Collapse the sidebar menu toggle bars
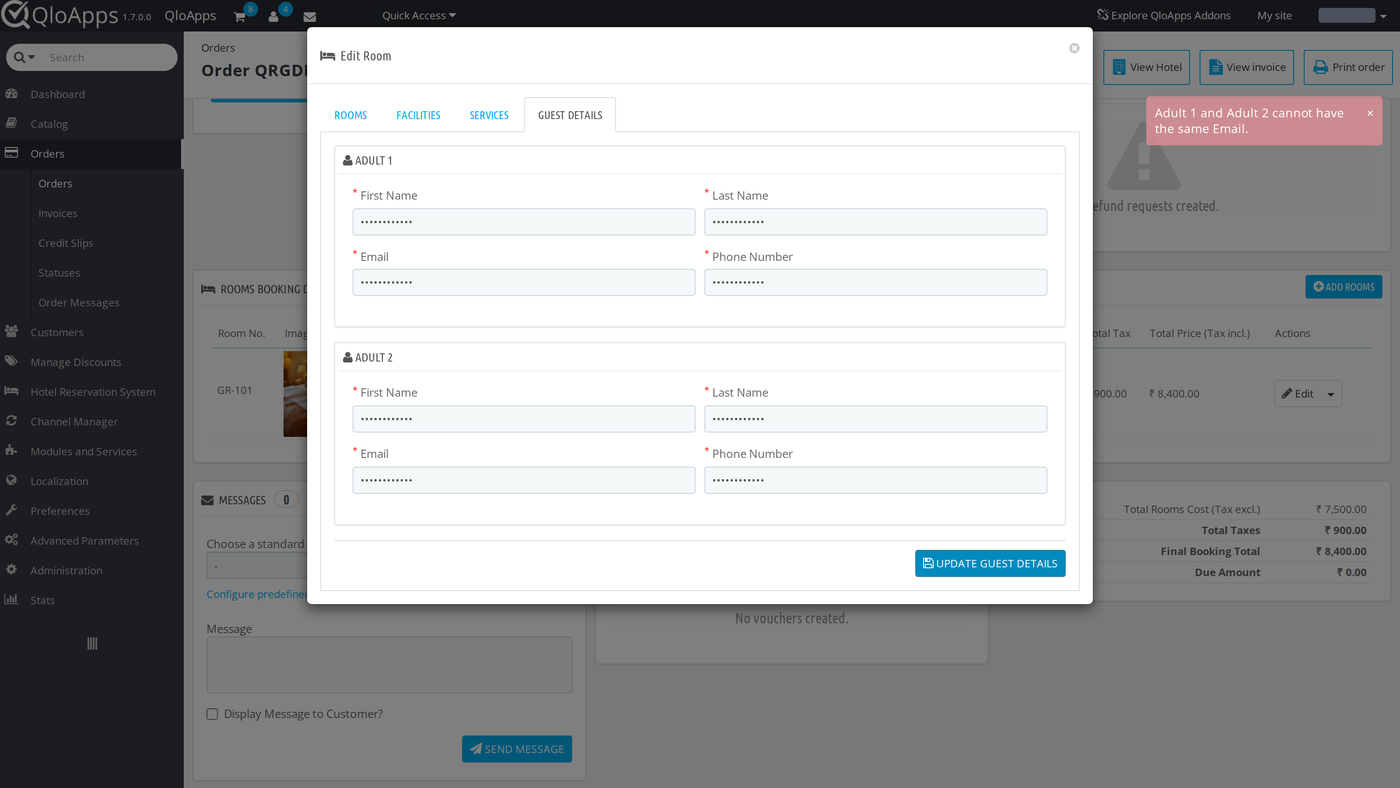 pyautogui.click(x=92, y=644)
